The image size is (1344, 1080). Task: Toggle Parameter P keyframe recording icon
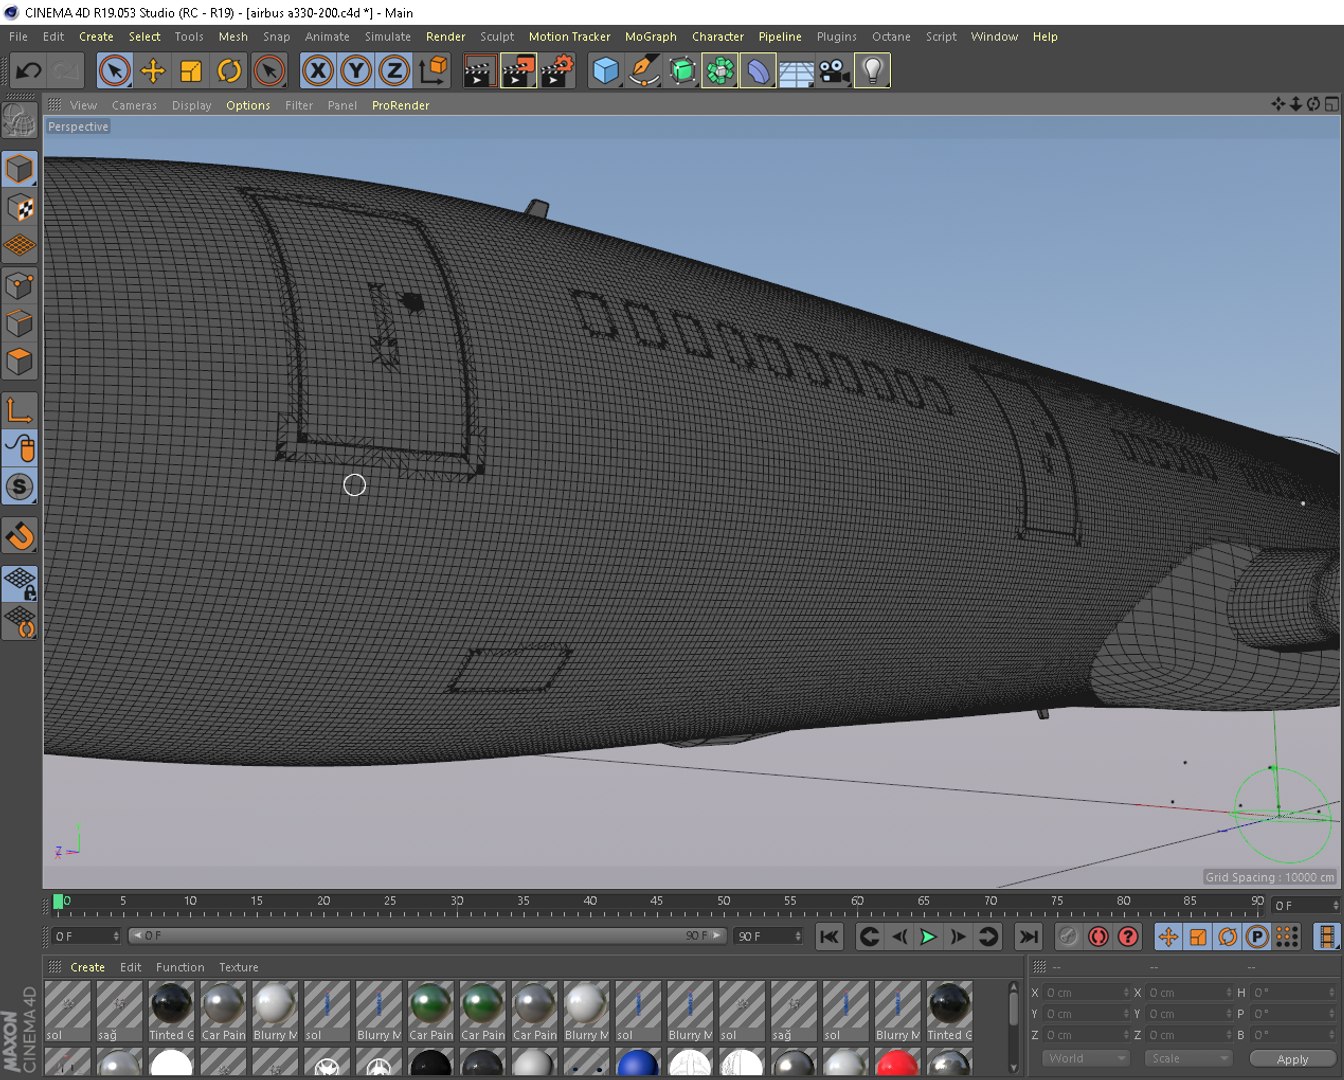coord(1257,937)
